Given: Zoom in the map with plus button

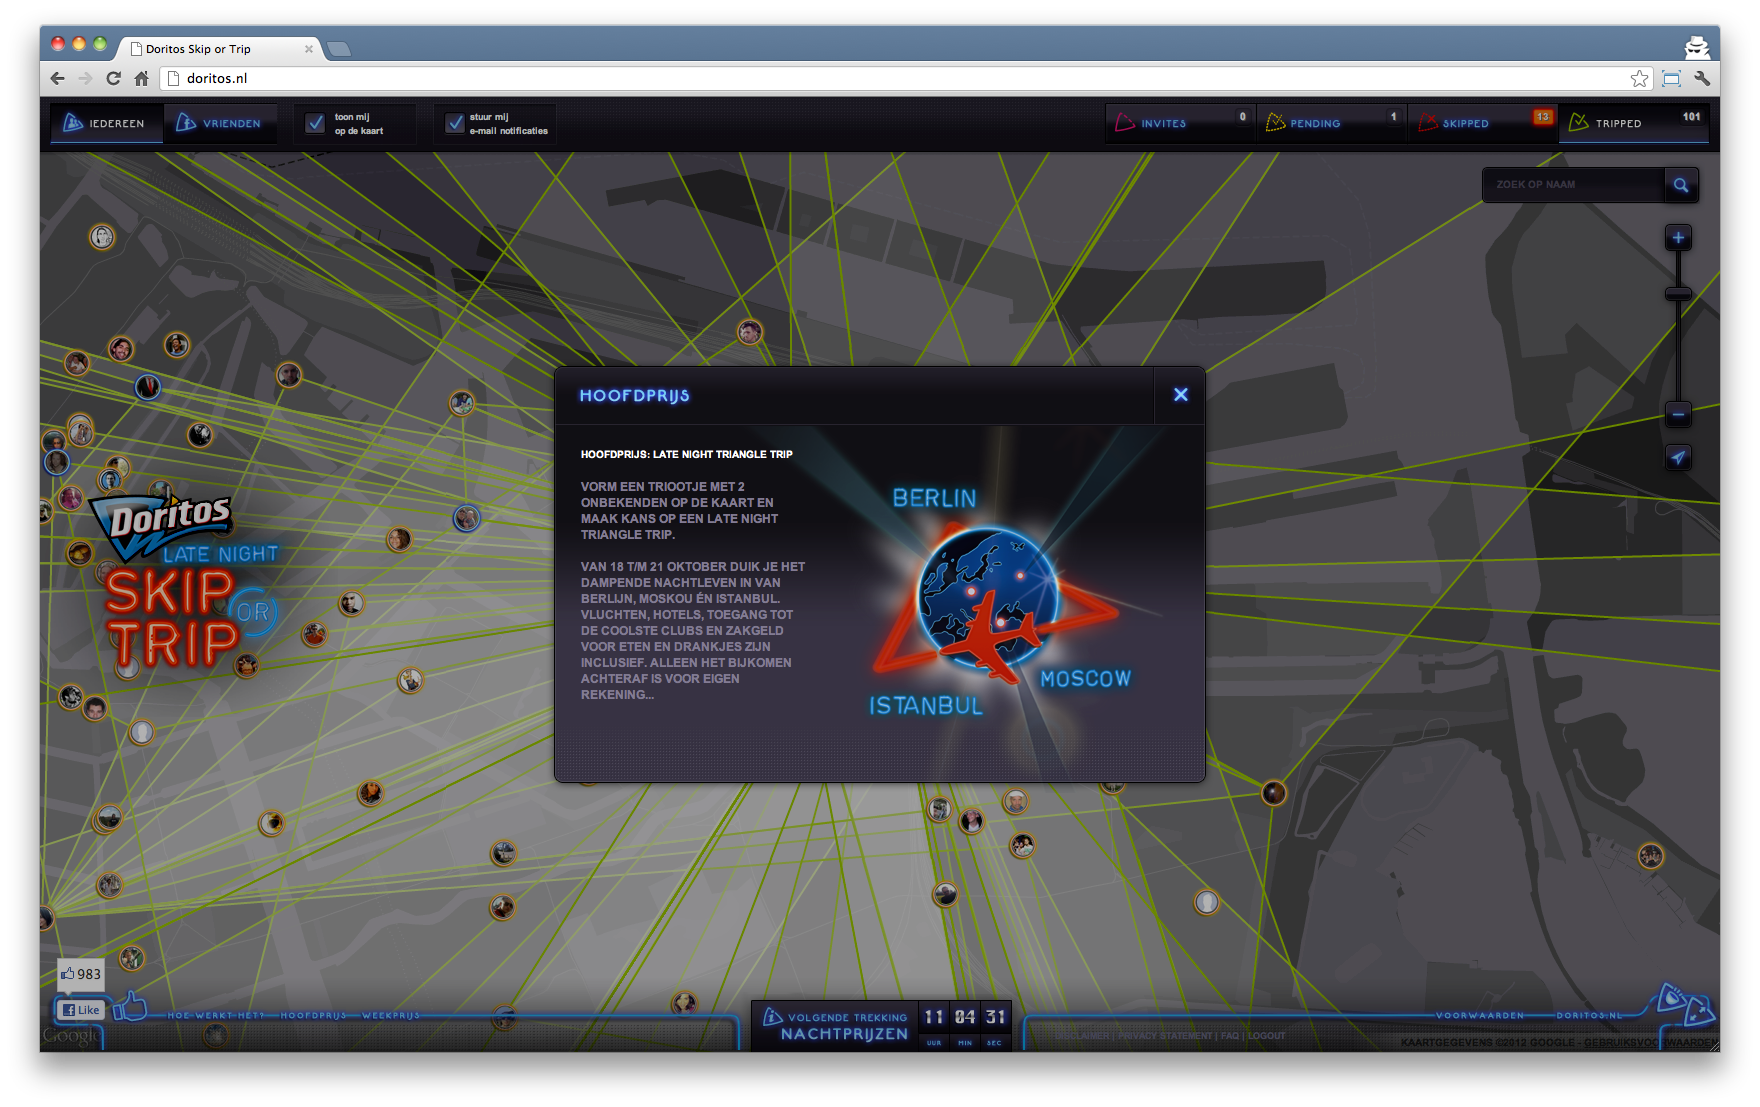Looking at the screenshot, I should tap(1678, 238).
